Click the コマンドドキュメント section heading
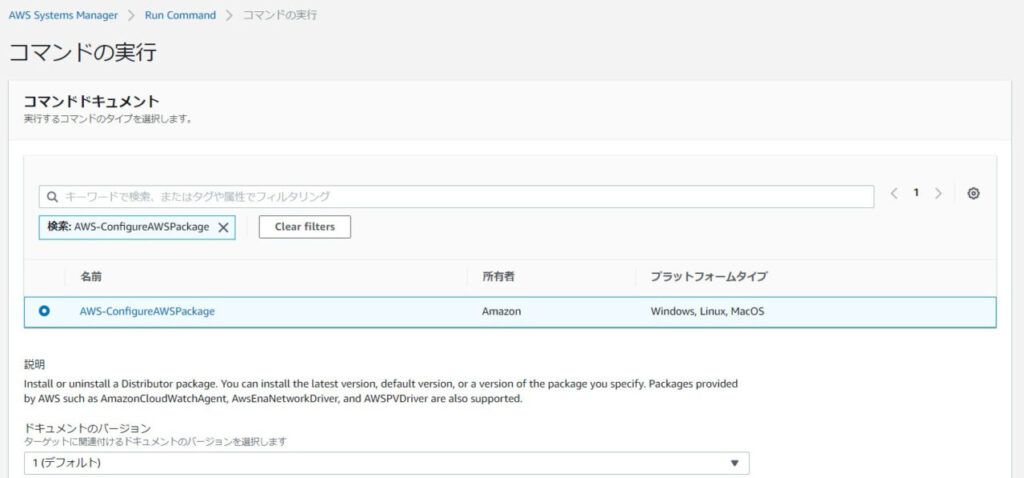The height and width of the screenshot is (478, 1024). 91,101
